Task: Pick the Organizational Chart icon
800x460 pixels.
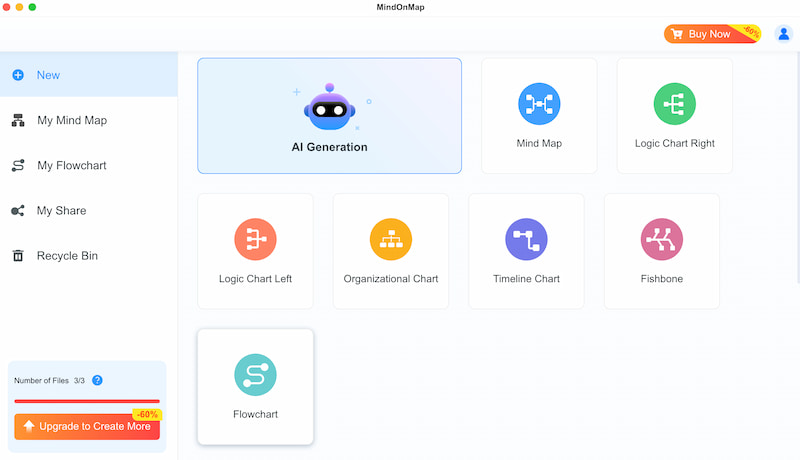Action: tap(391, 239)
